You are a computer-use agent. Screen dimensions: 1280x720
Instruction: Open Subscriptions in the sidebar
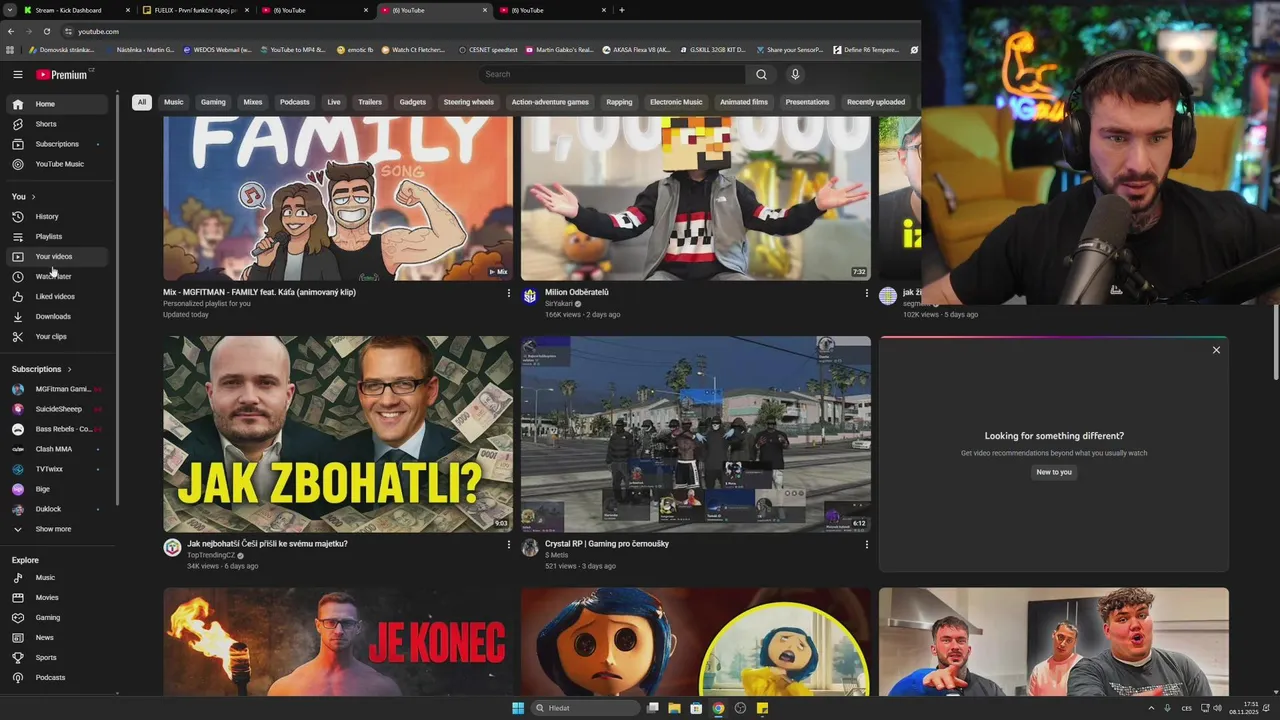click(x=57, y=144)
